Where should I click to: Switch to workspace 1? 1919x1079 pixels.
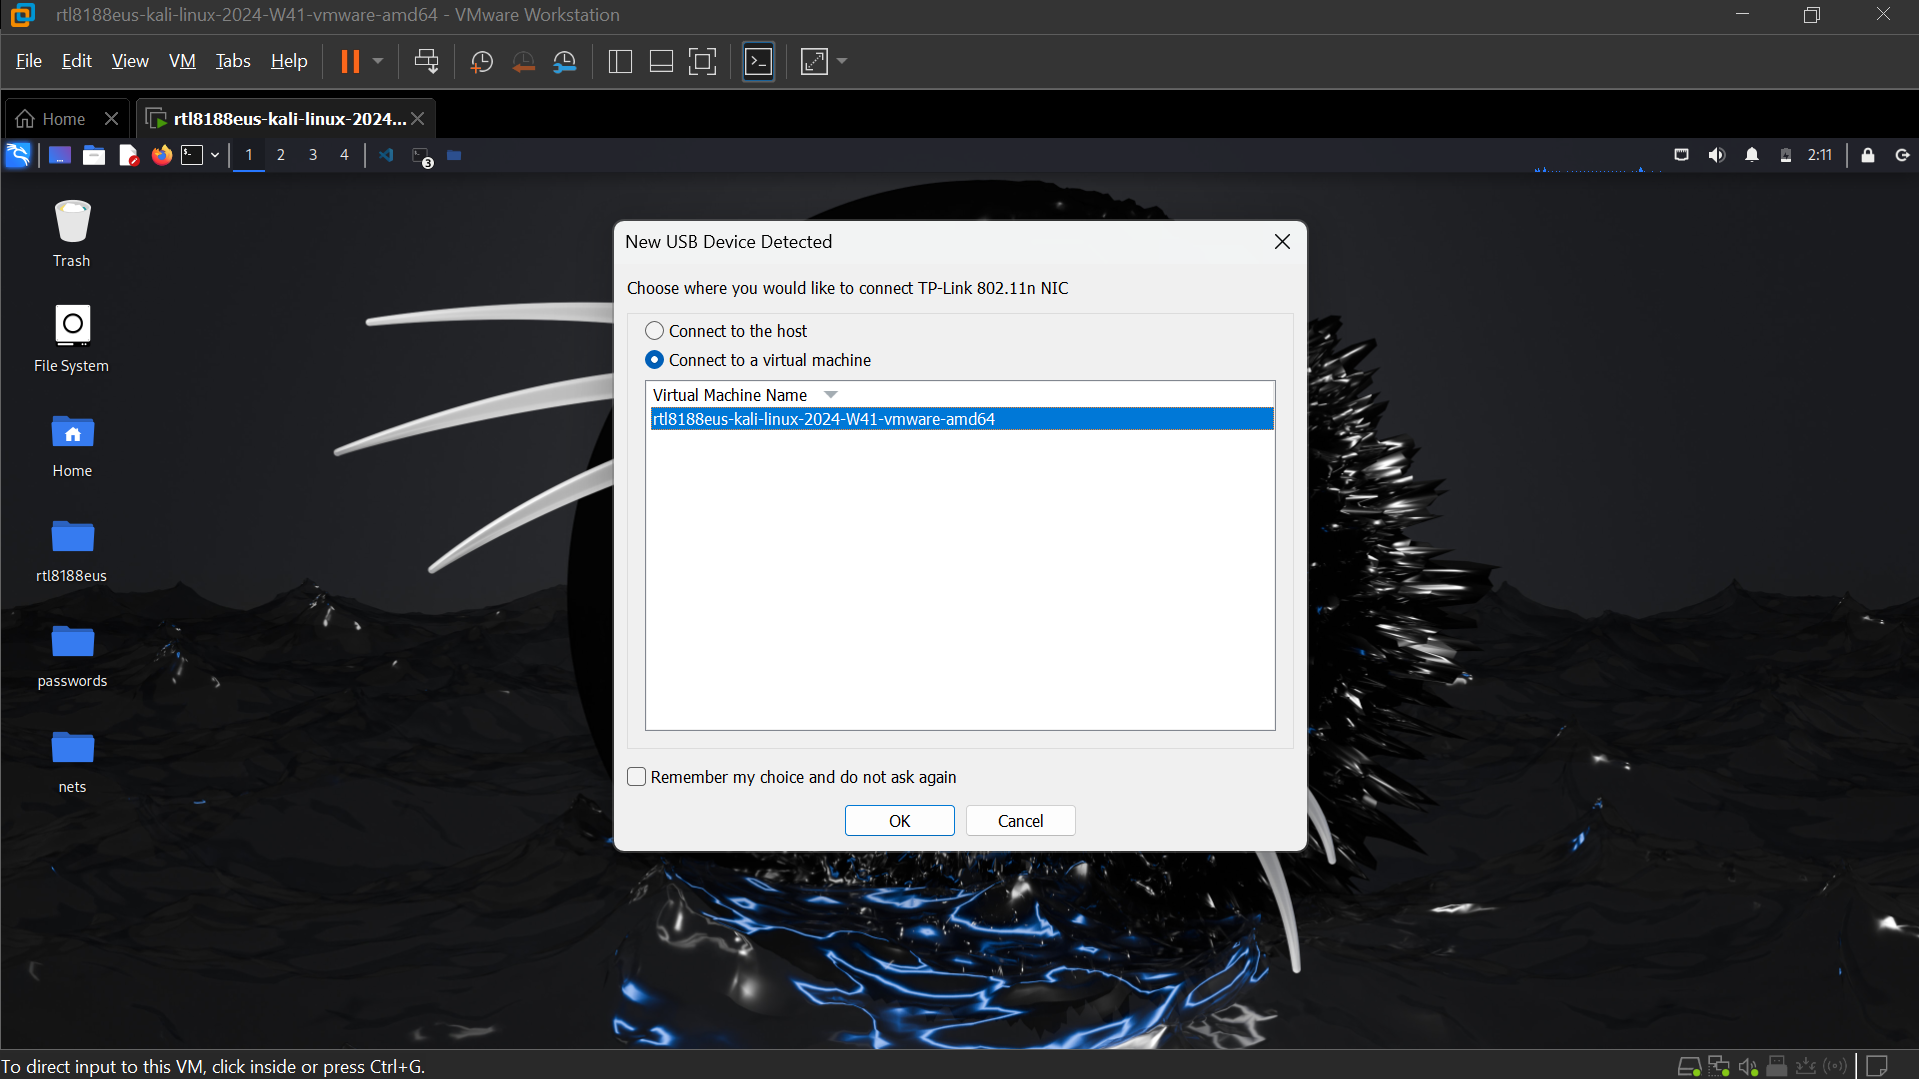[x=249, y=155]
